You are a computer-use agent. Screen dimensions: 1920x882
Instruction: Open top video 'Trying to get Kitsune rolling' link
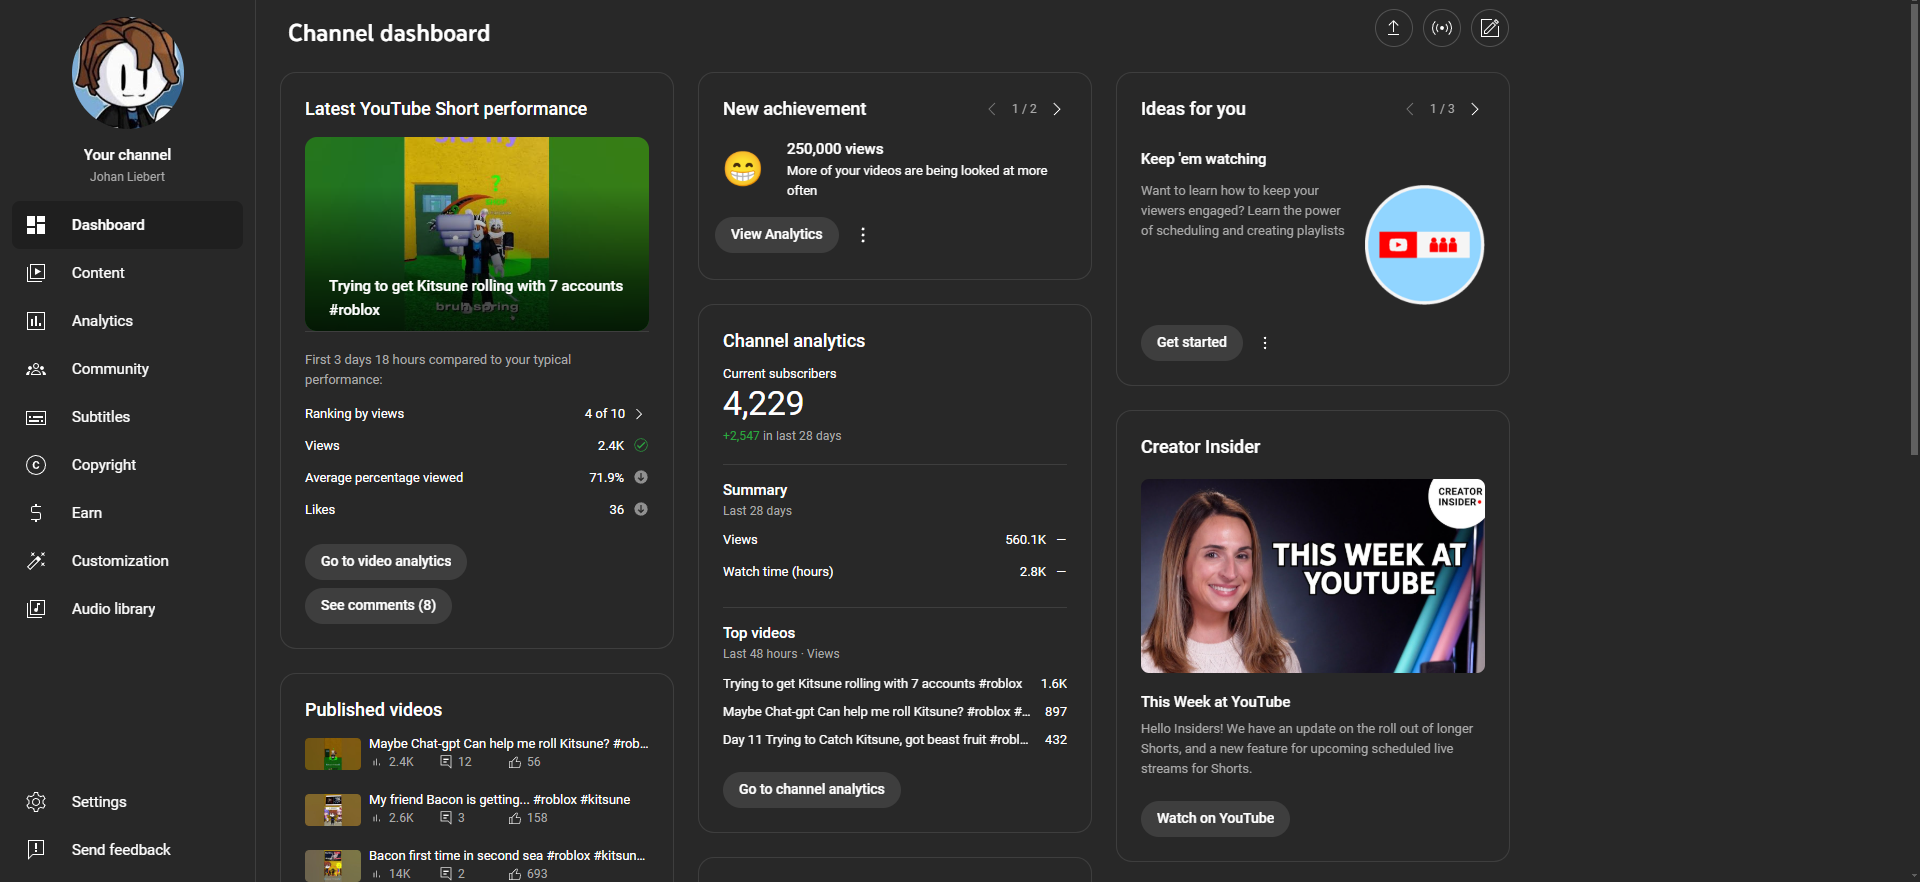[x=872, y=684]
